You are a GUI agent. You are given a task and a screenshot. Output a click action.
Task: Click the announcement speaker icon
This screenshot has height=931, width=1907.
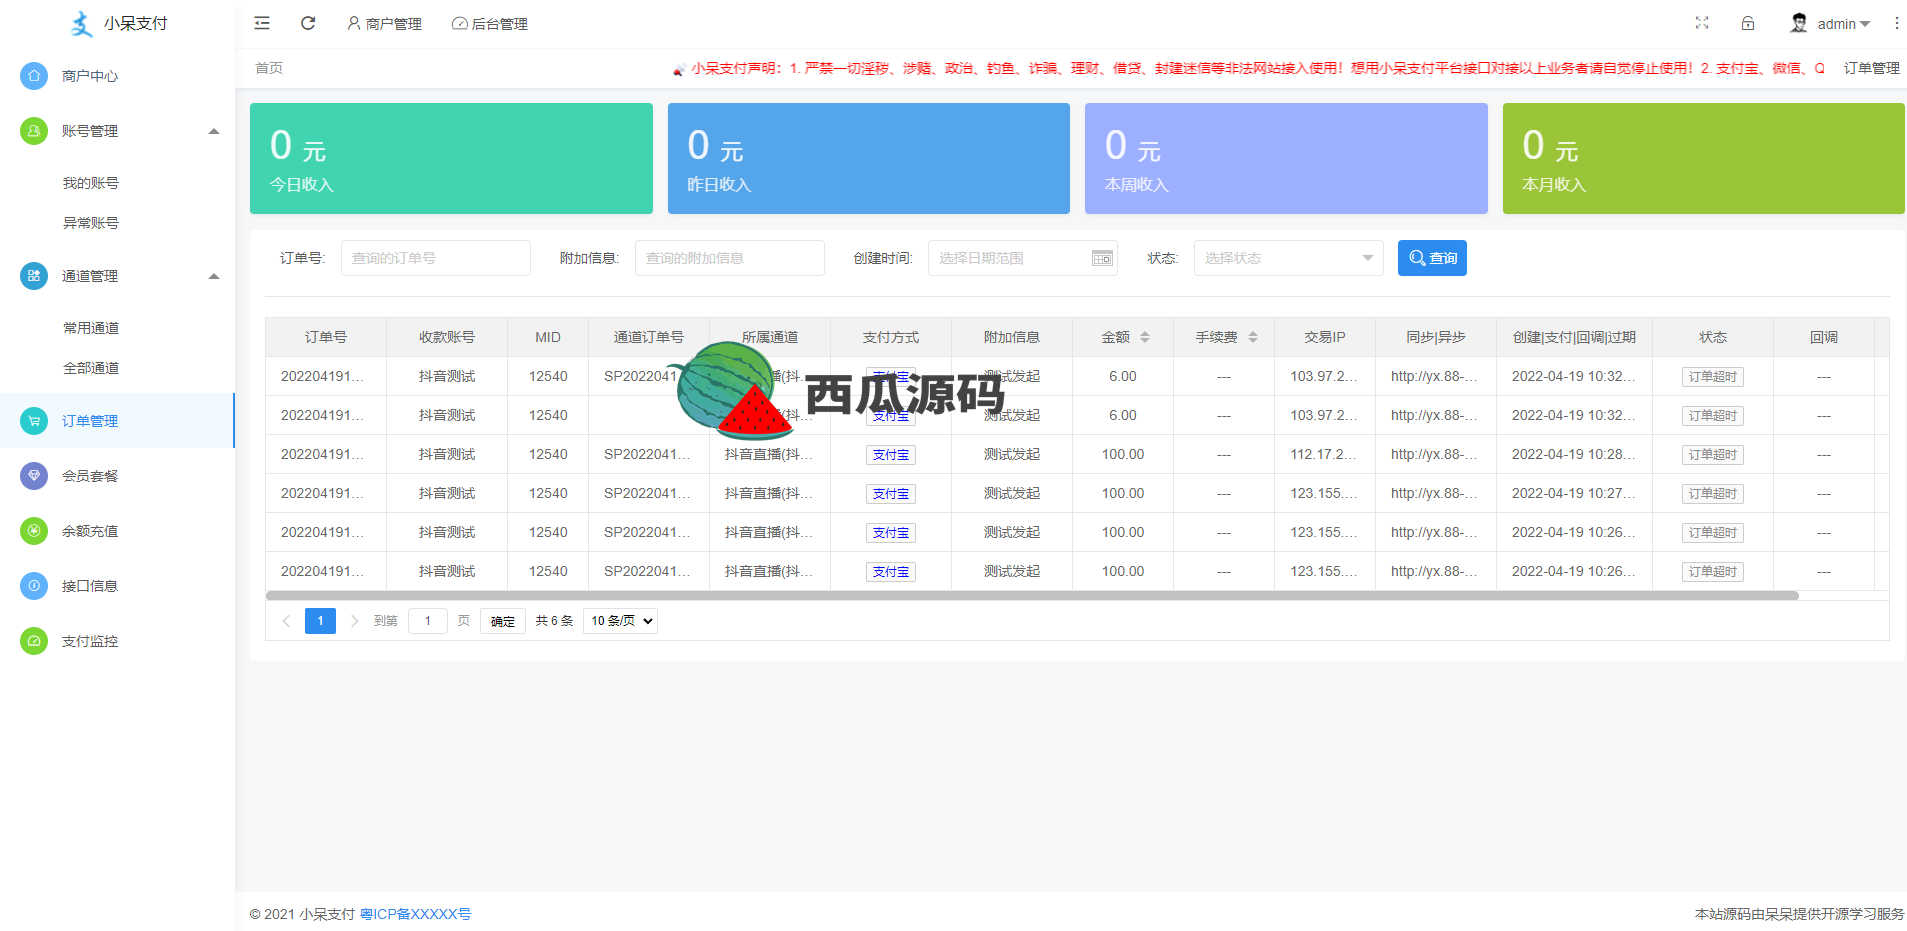click(679, 69)
